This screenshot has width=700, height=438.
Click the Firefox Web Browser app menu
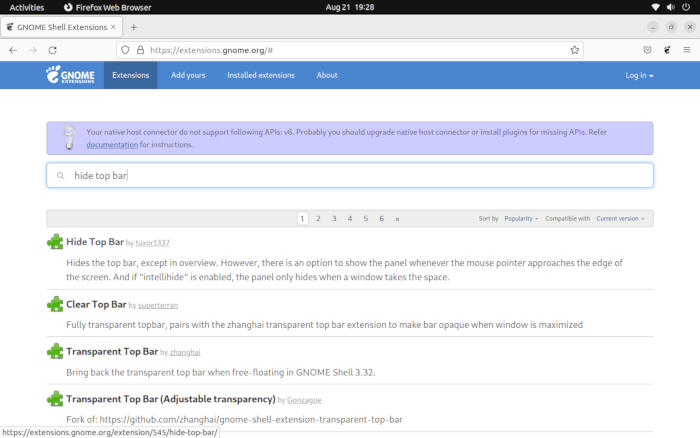[x=108, y=7]
